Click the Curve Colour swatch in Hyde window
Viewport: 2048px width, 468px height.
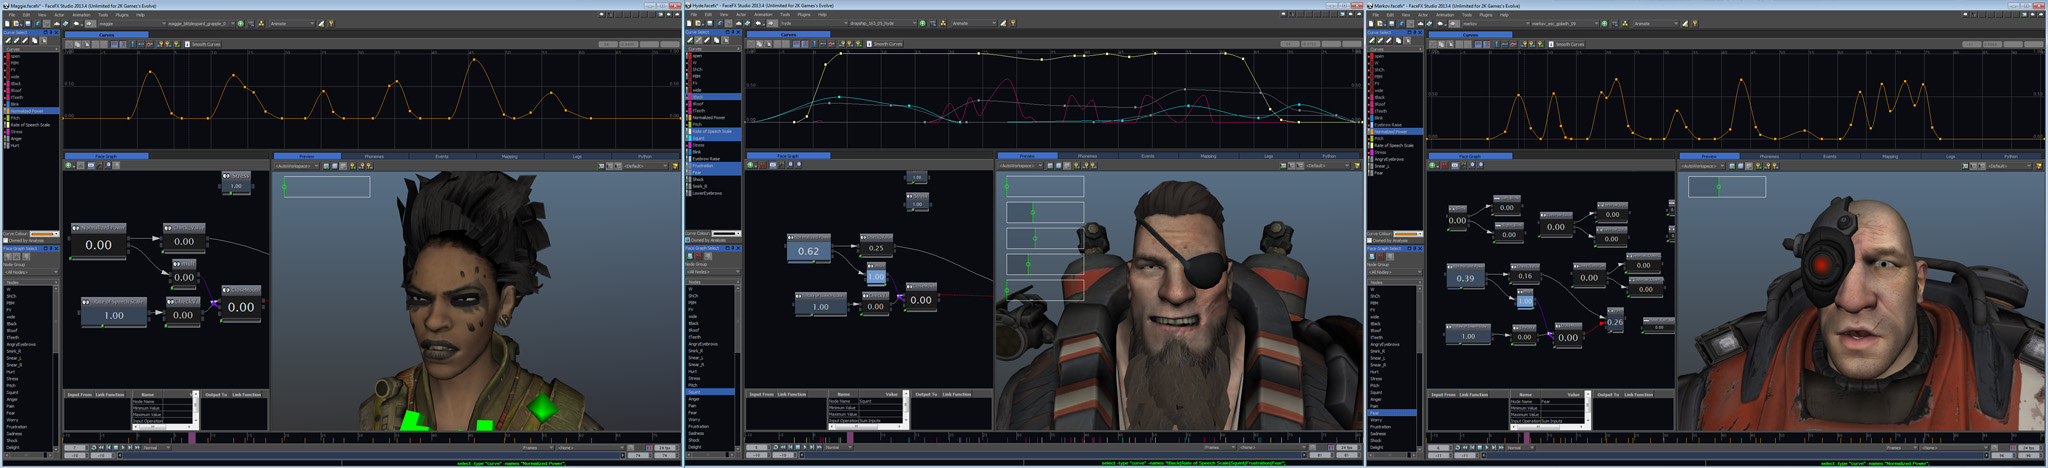pyautogui.click(x=726, y=233)
